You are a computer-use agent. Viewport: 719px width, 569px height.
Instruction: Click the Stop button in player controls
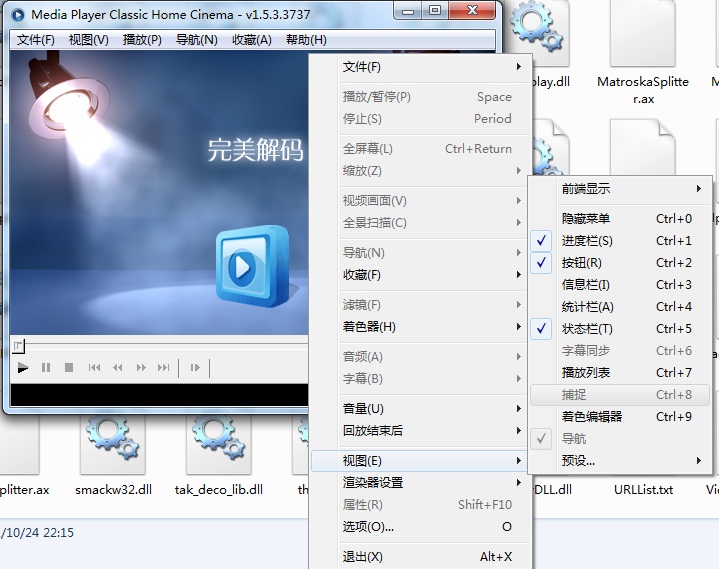click(x=69, y=368)
